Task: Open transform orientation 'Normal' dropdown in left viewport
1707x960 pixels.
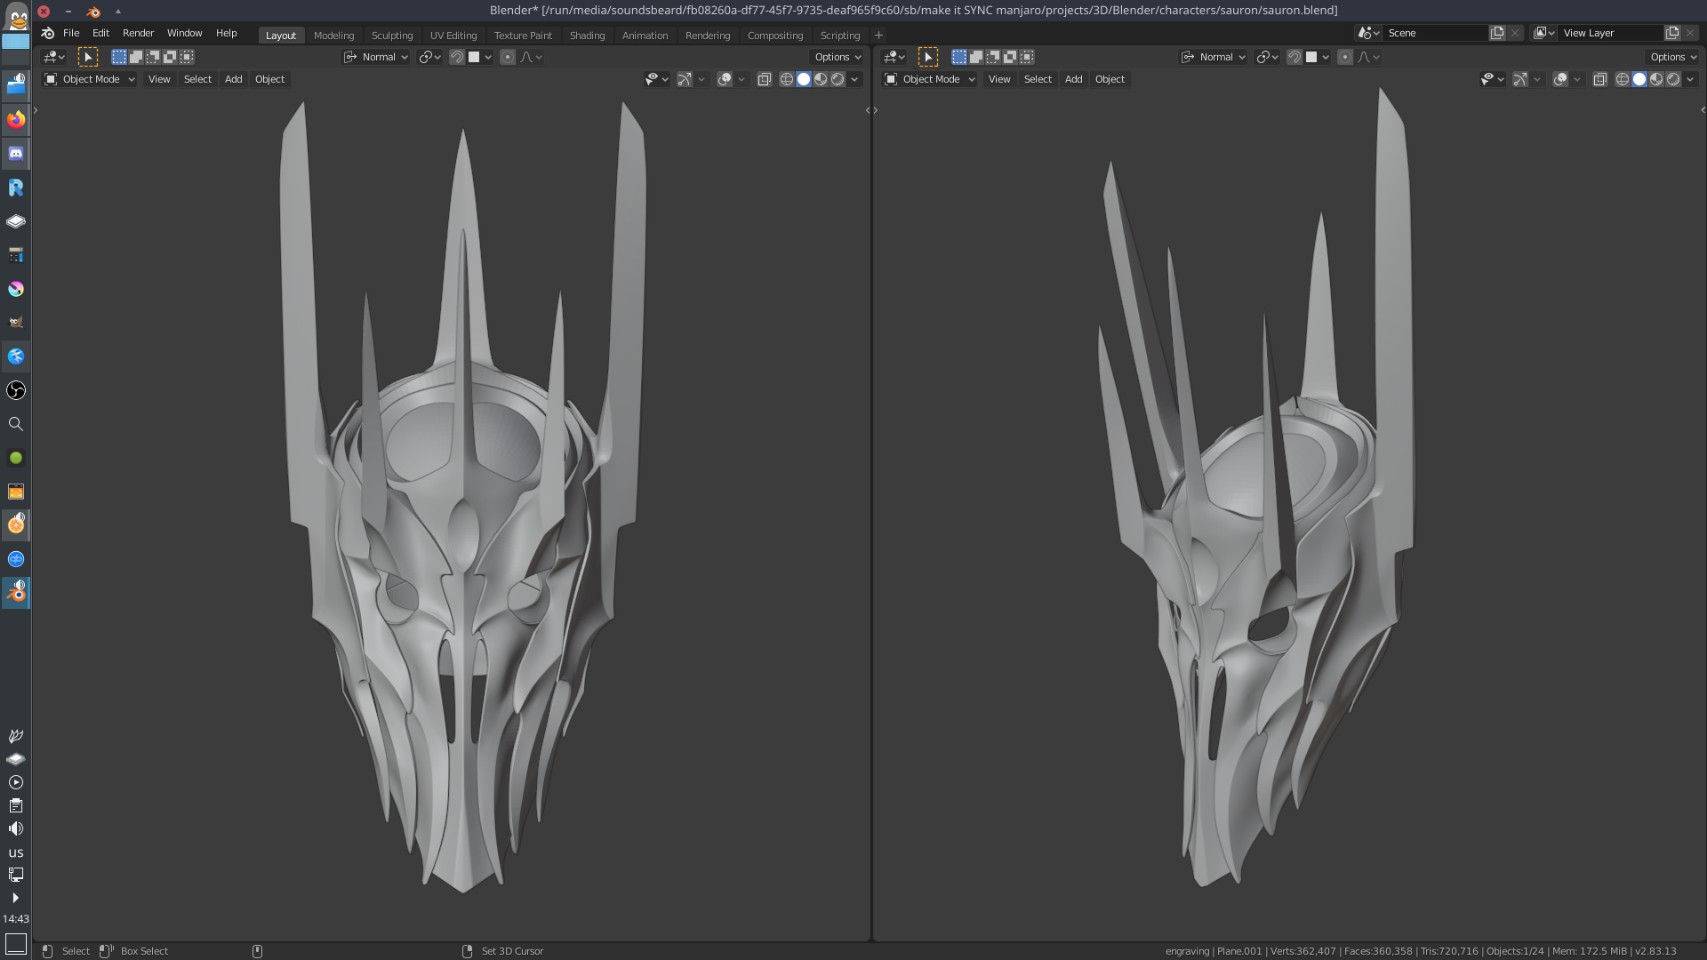Action: (376, 57)
